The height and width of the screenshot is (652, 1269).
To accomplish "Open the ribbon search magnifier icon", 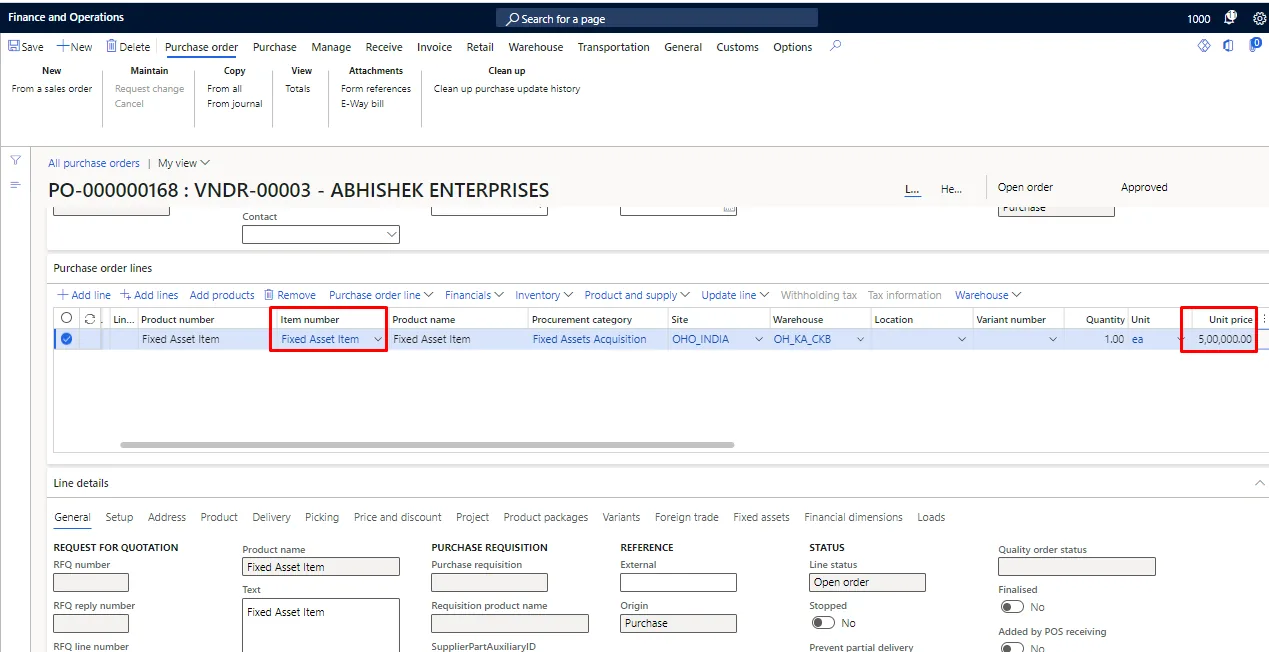I will [x=836, y=46].
